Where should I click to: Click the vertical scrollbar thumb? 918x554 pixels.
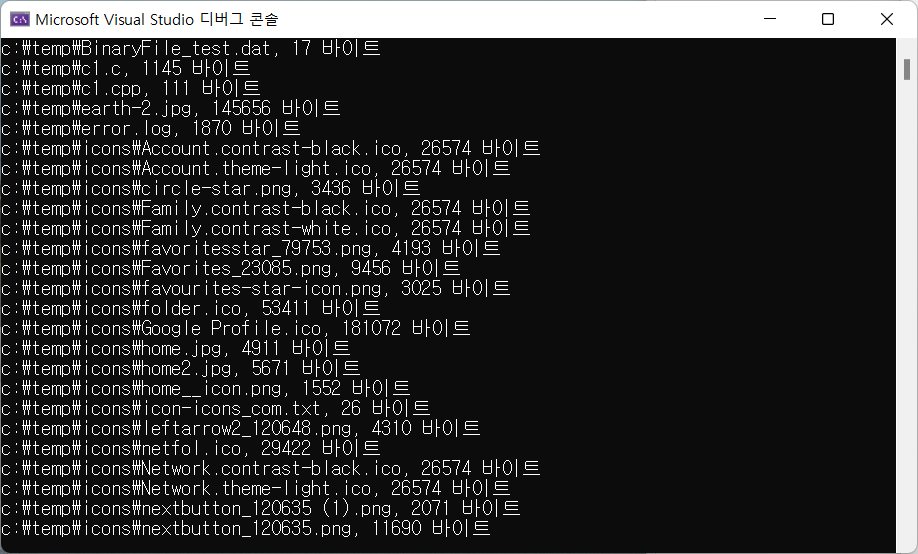(906, 70)
